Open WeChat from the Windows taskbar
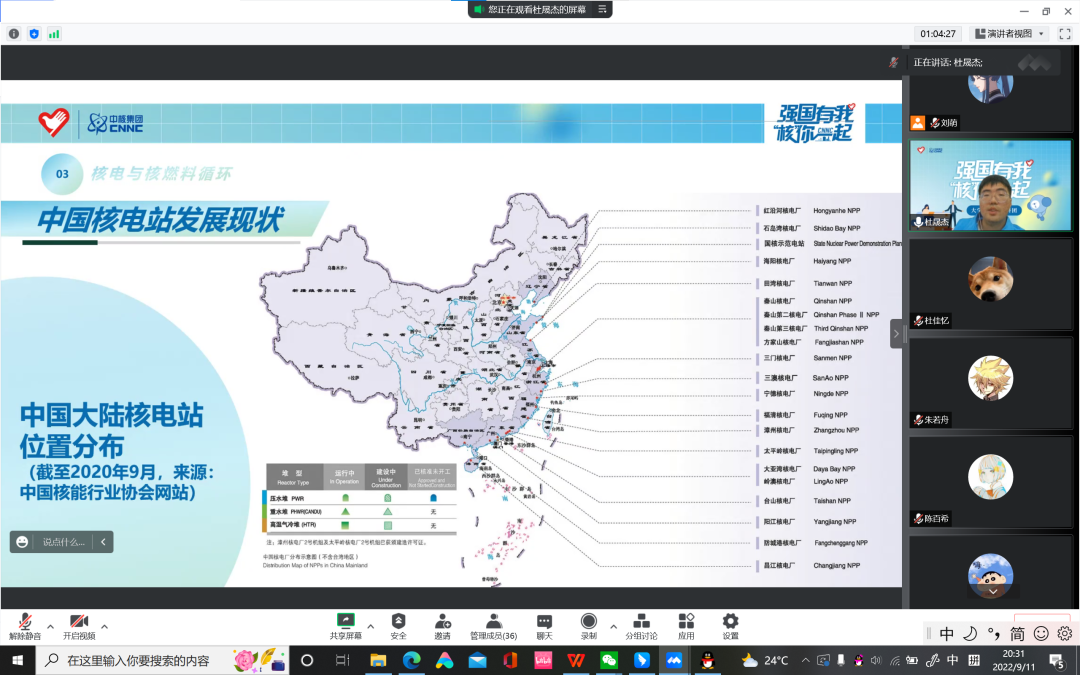The width and height of the screenshot is (1080, 675). tap(608, 660)
